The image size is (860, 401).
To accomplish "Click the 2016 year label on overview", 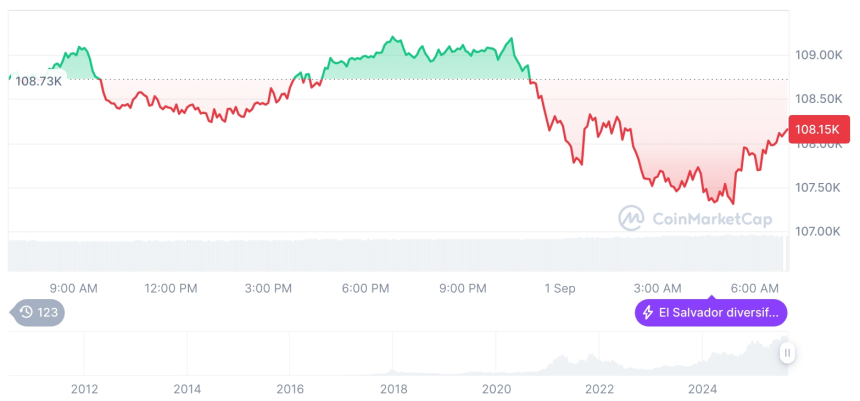I will click(290, 388).
